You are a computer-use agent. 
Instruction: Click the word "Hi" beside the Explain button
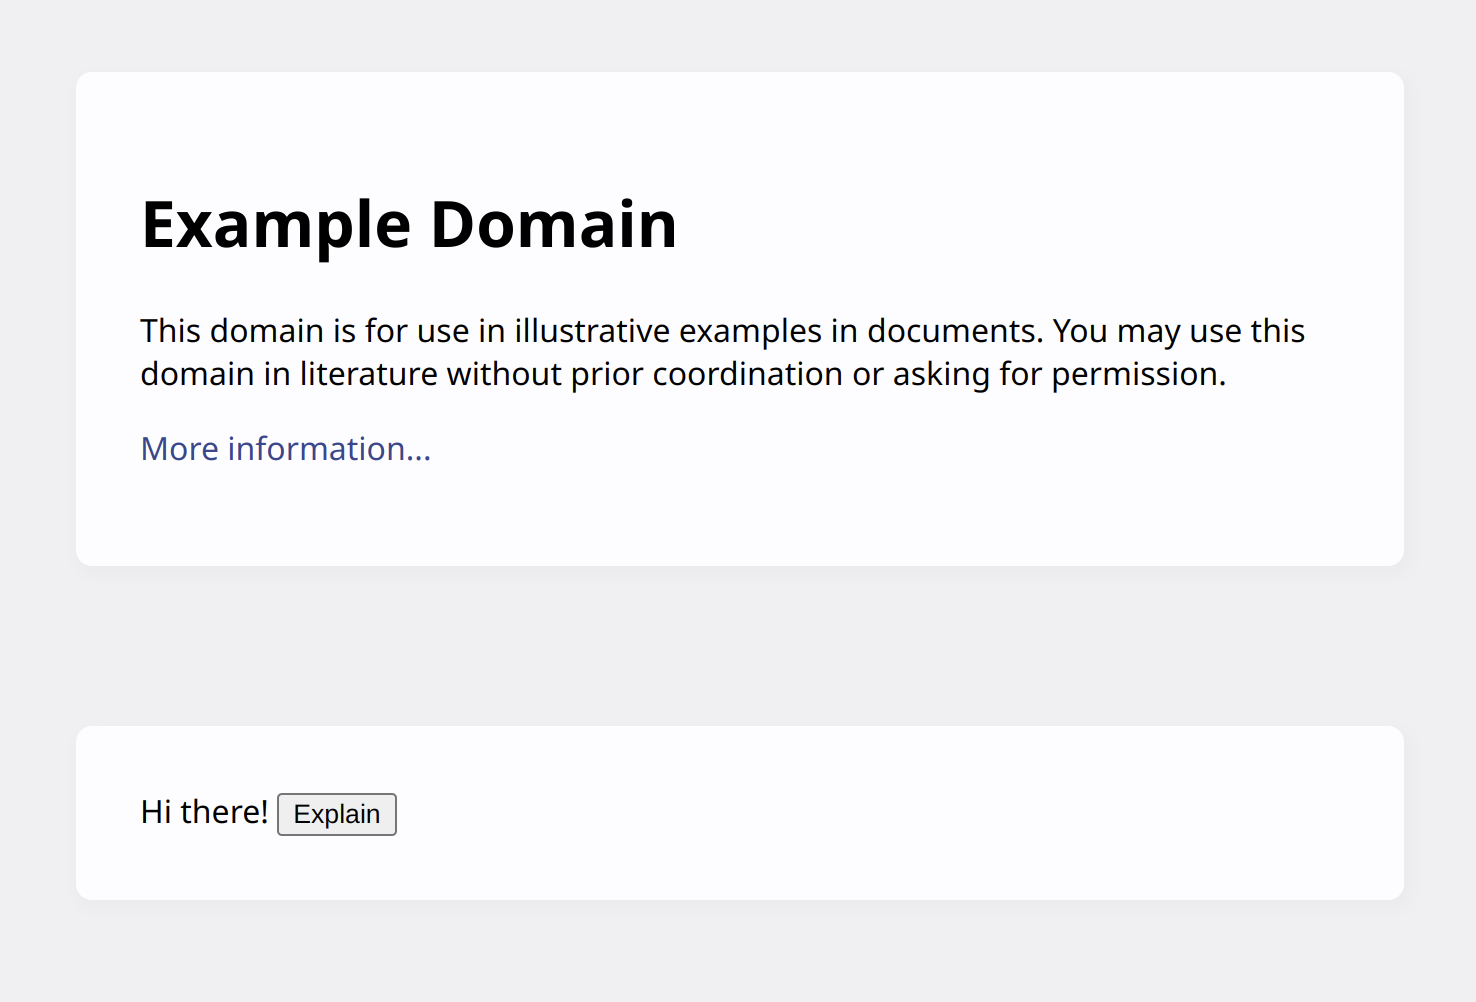pyautogui.click(x=156, y=812)
